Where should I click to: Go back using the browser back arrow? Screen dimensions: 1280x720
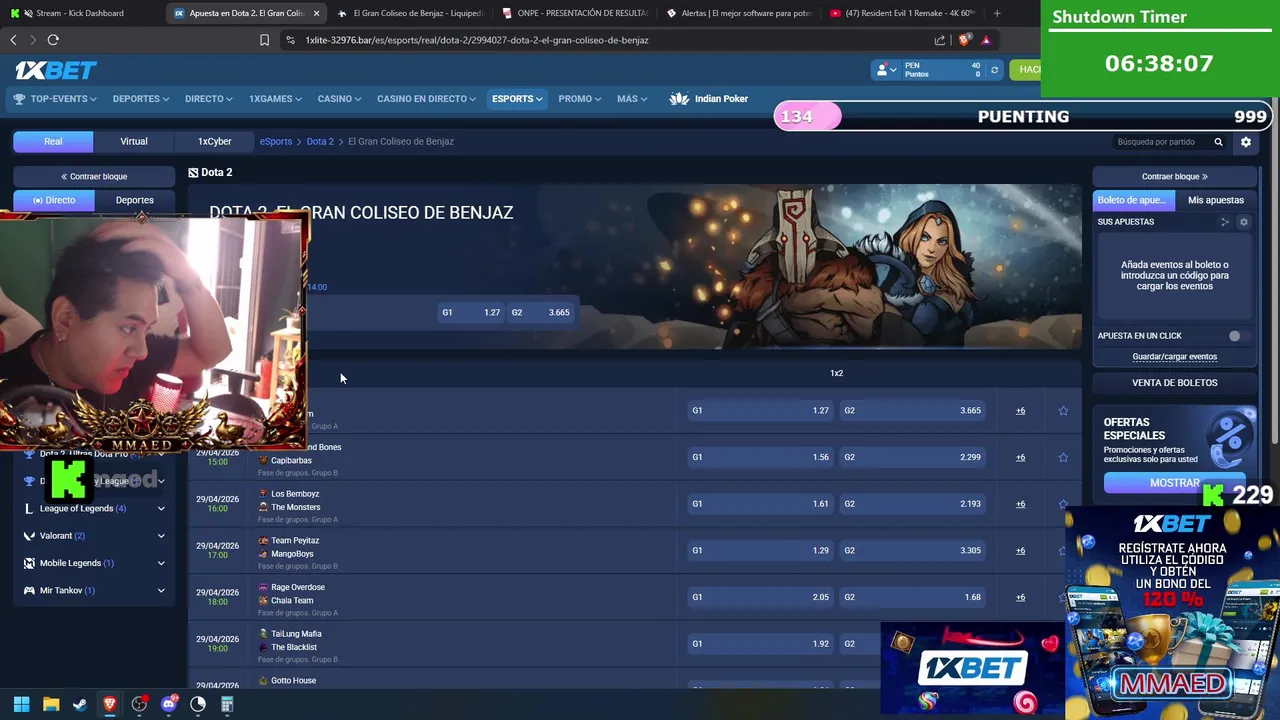click(13, 40)
